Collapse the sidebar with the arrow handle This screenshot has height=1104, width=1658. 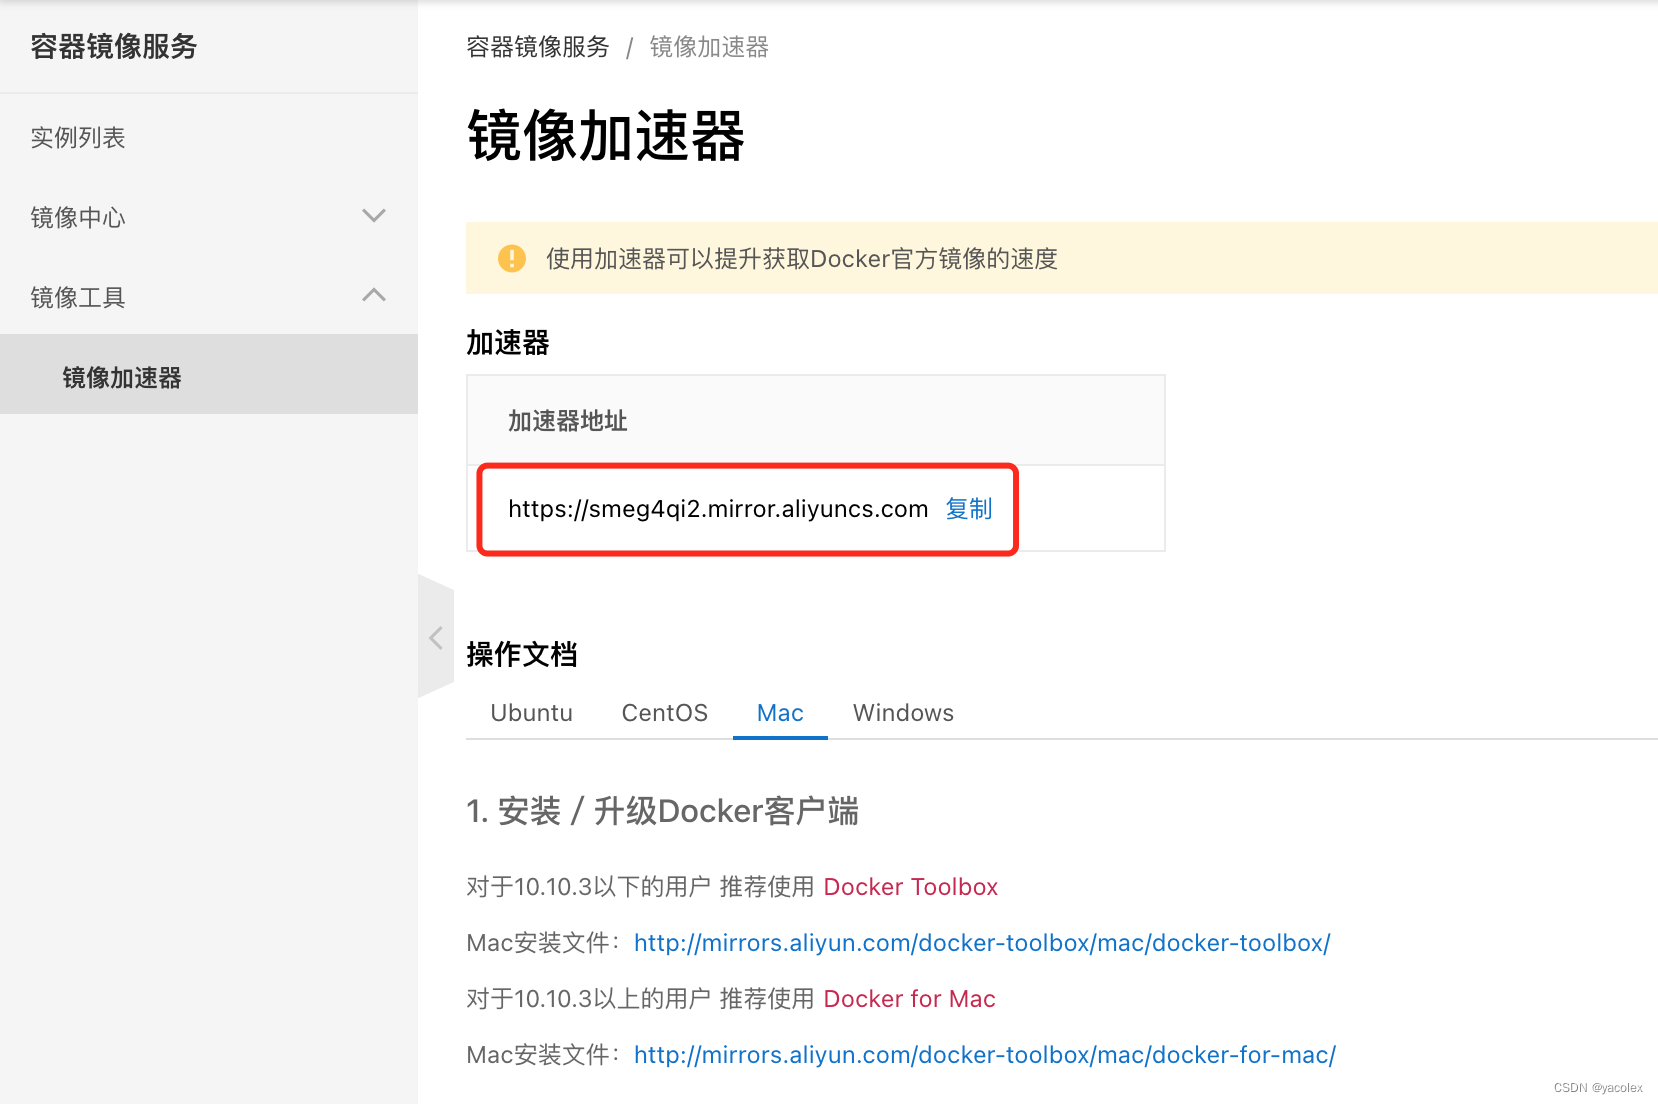coord(436,637)
